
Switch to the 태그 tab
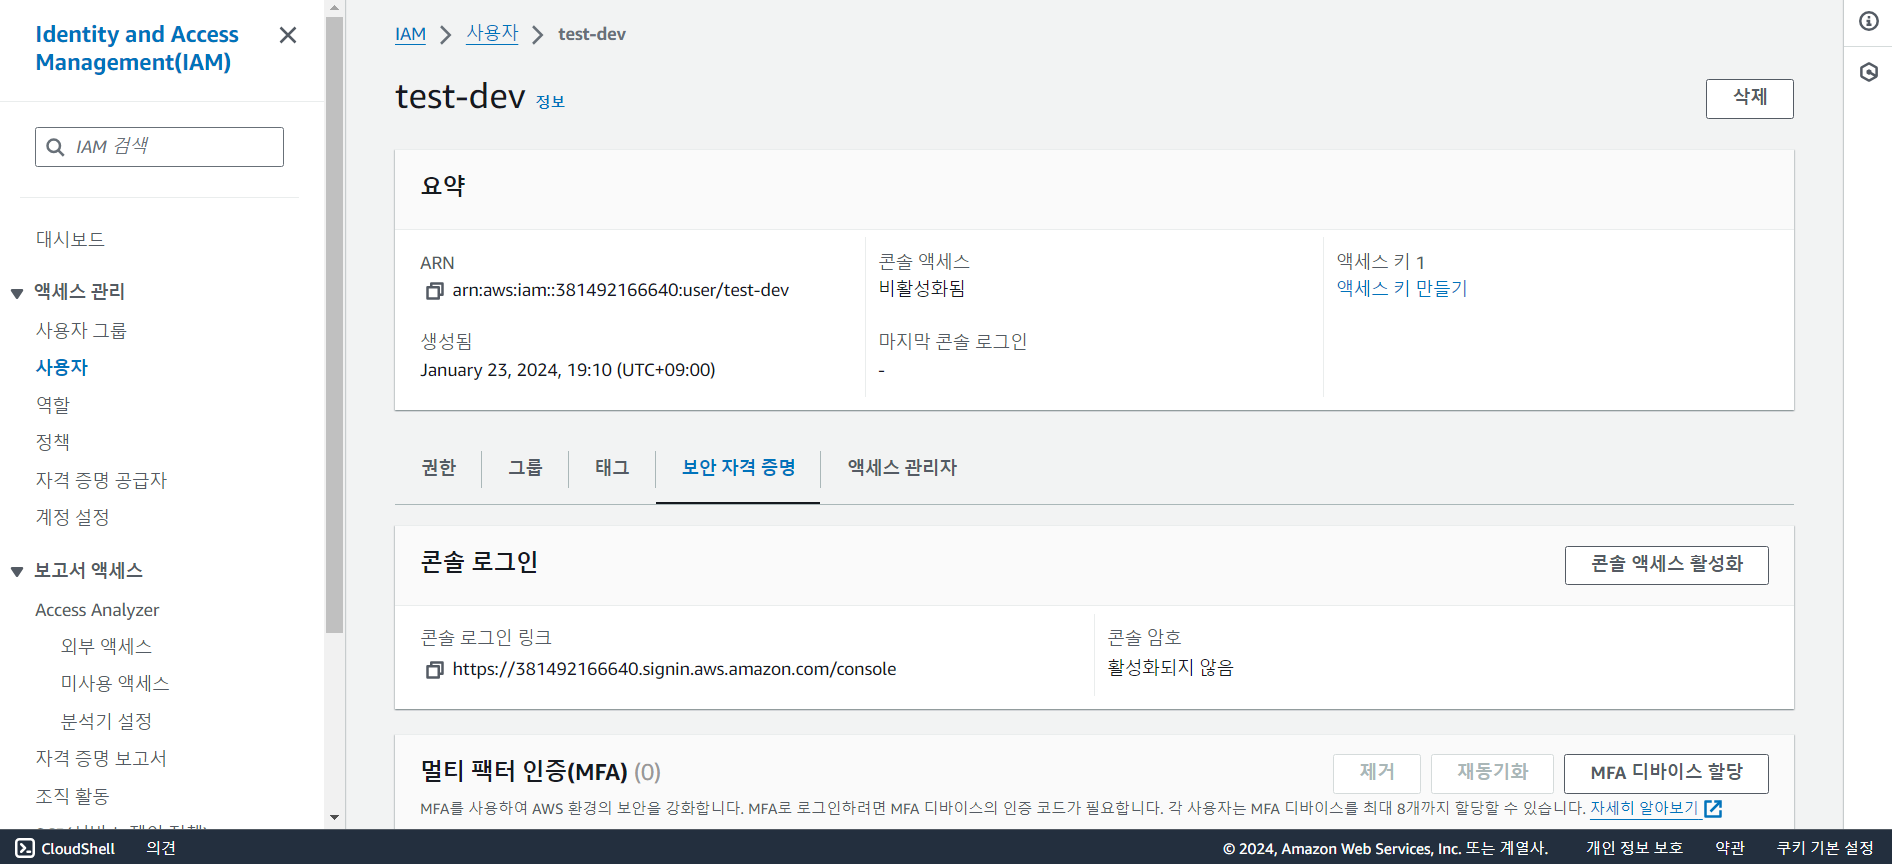coord(612,468)
